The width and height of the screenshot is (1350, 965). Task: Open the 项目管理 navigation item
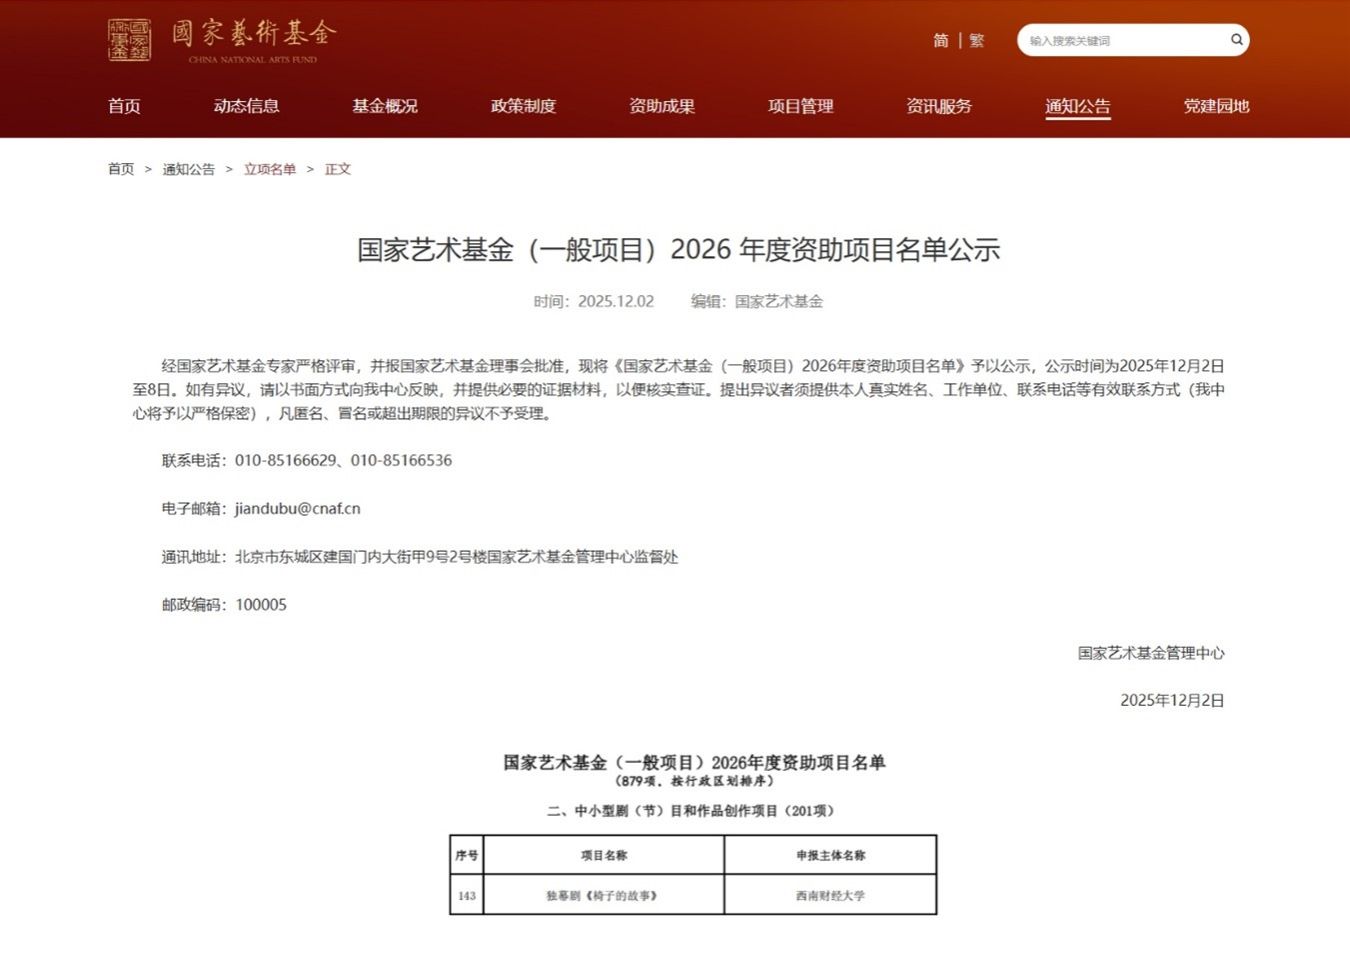coord(800,106)
